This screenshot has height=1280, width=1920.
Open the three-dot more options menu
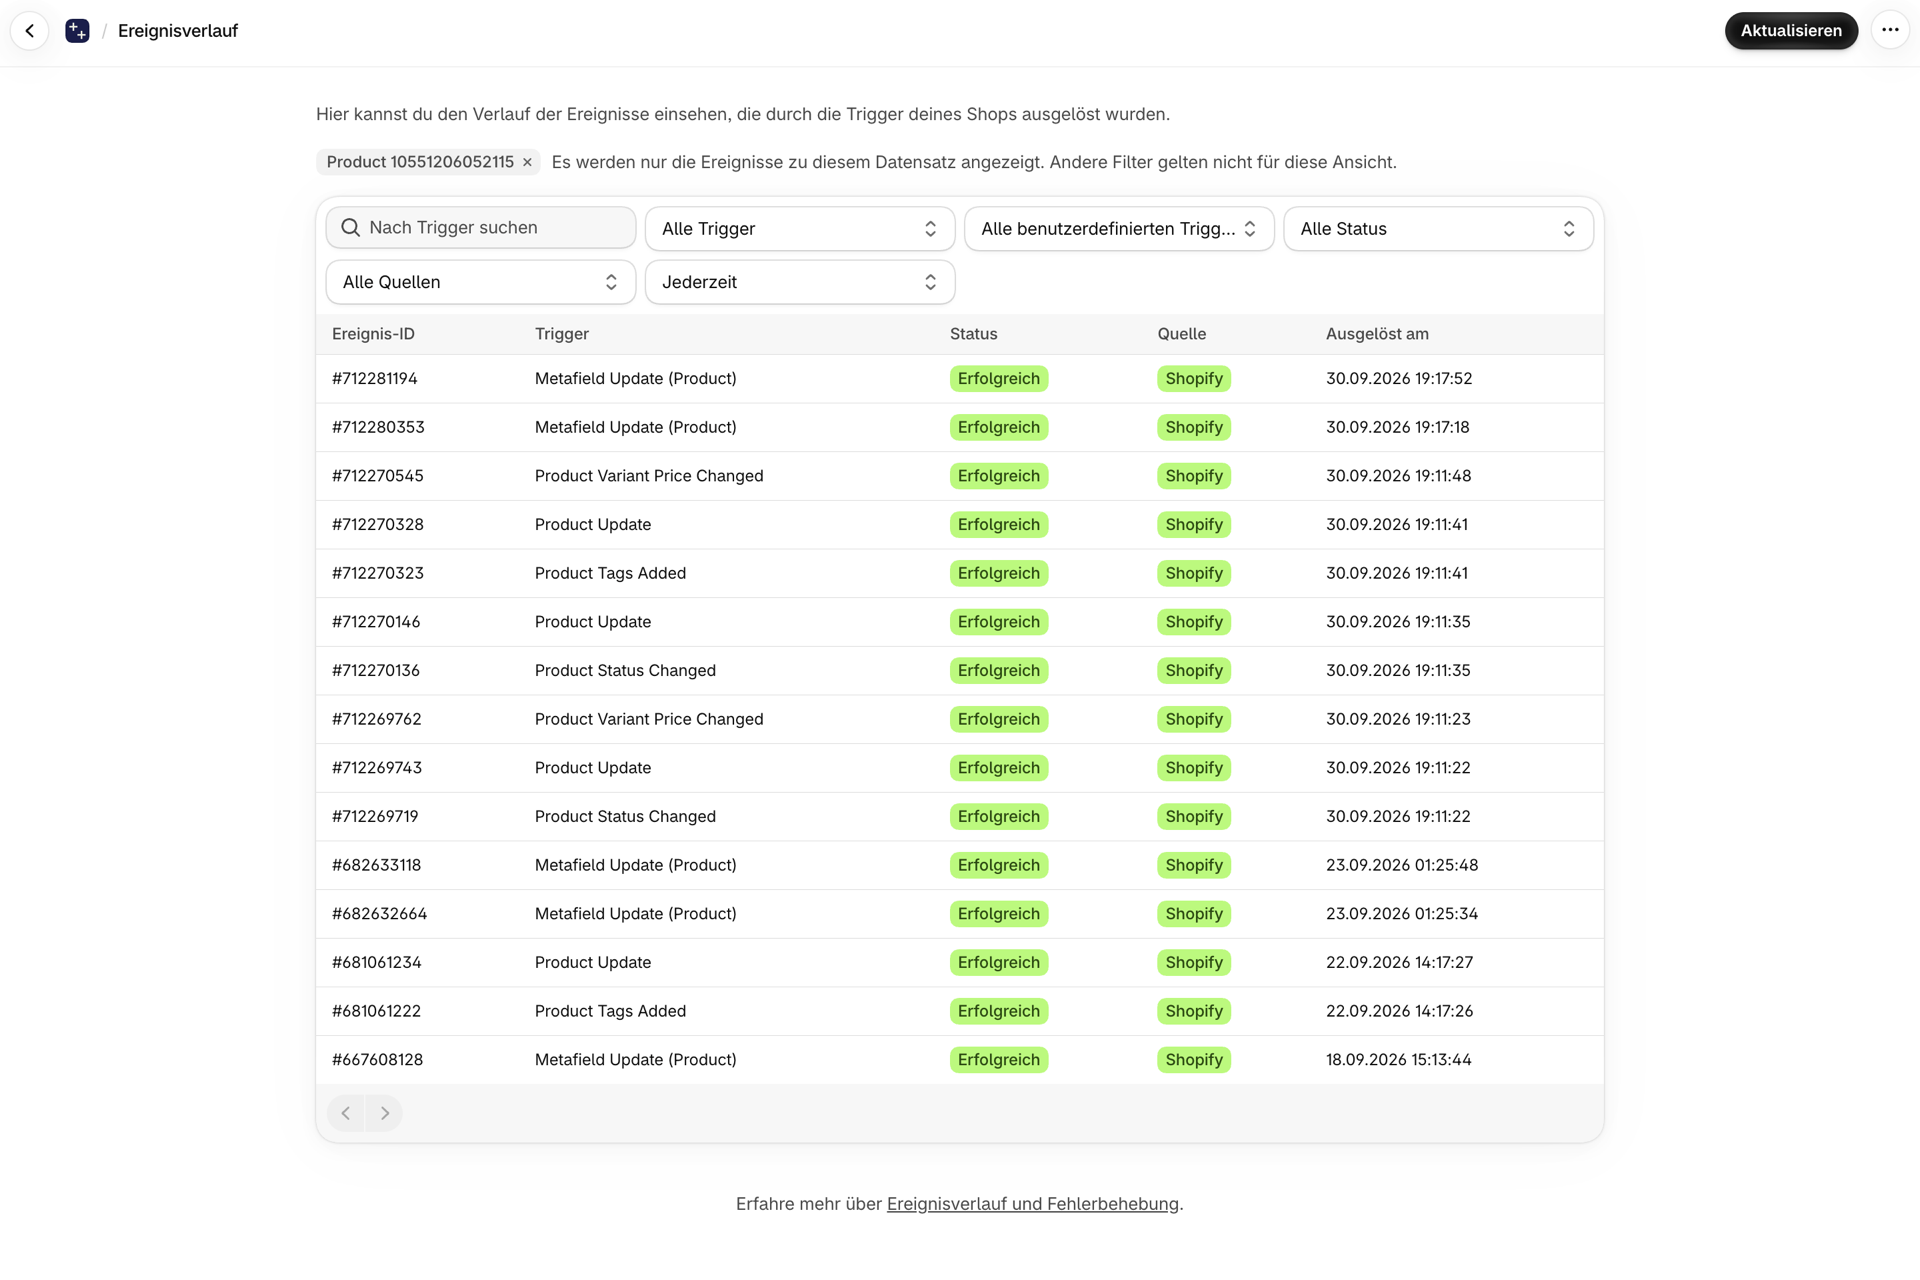click(1889, 31)
